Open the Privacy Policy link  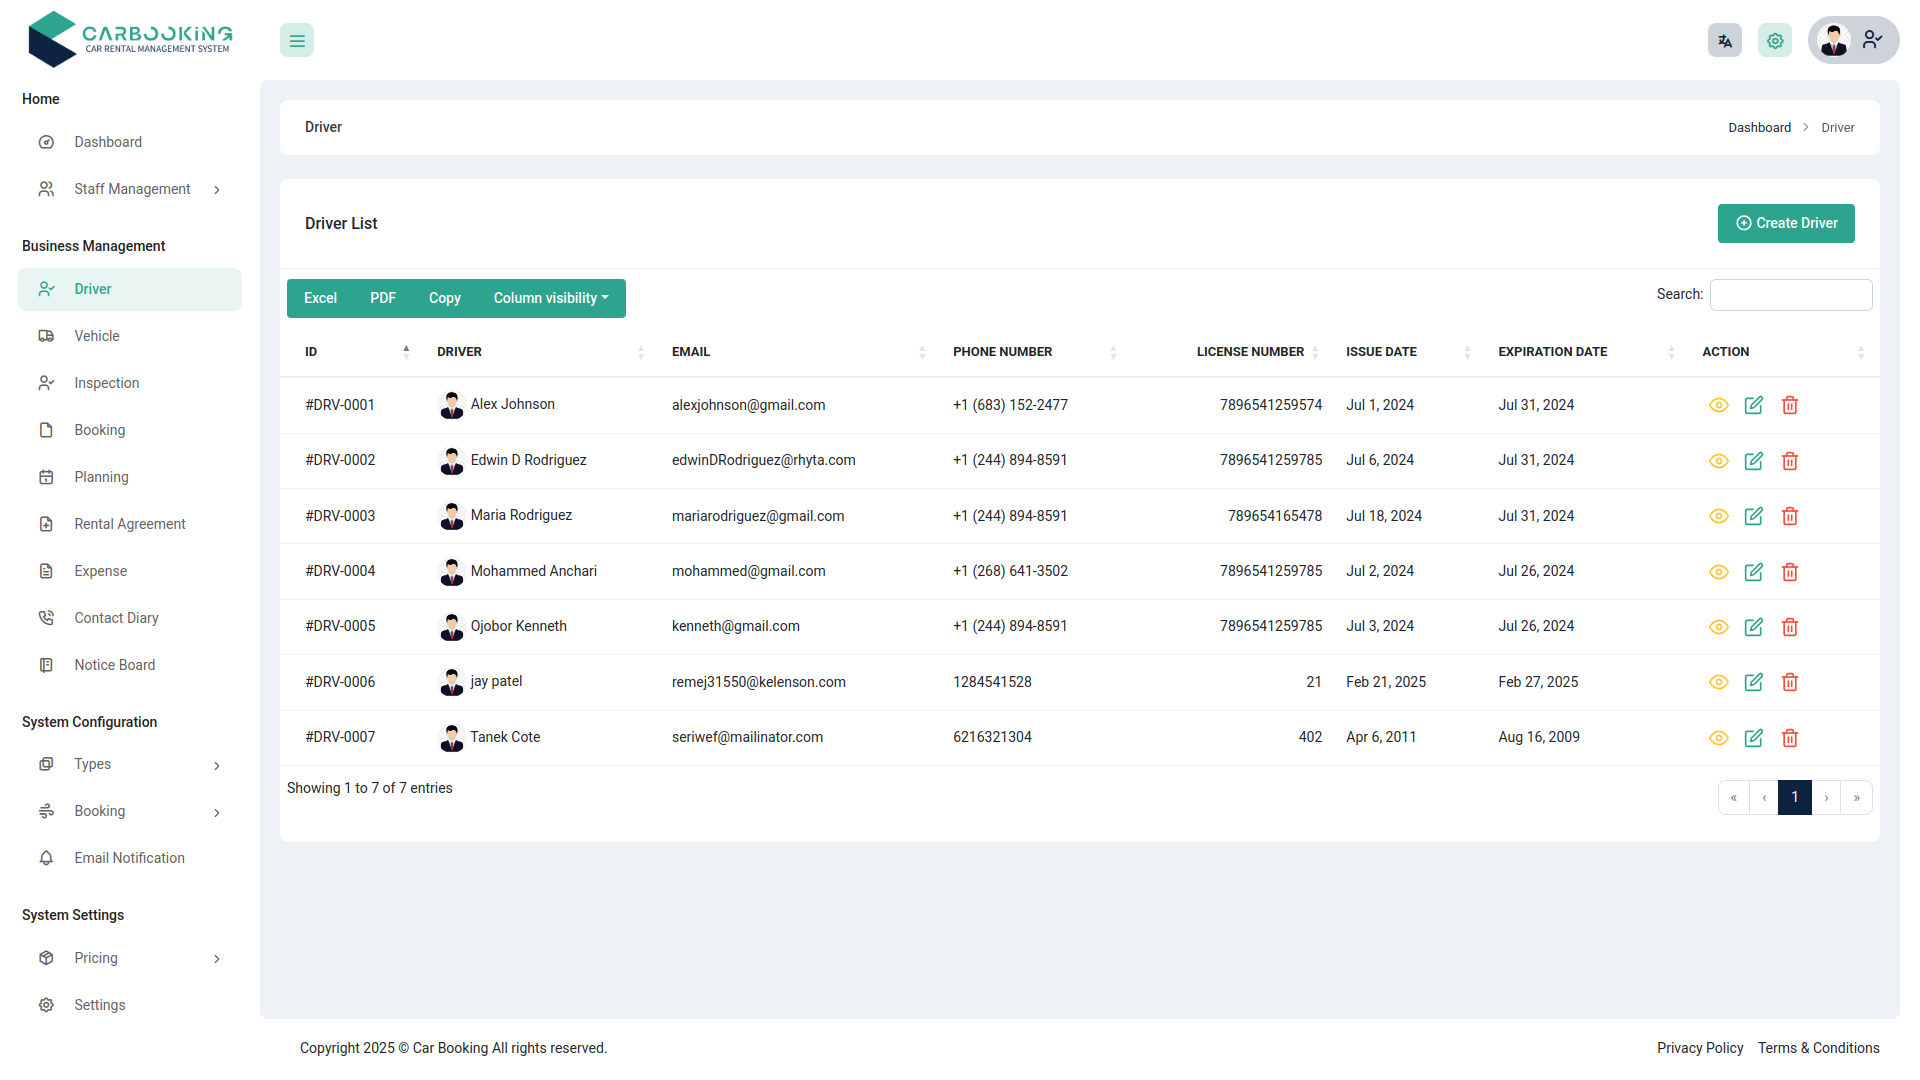1699,1048
